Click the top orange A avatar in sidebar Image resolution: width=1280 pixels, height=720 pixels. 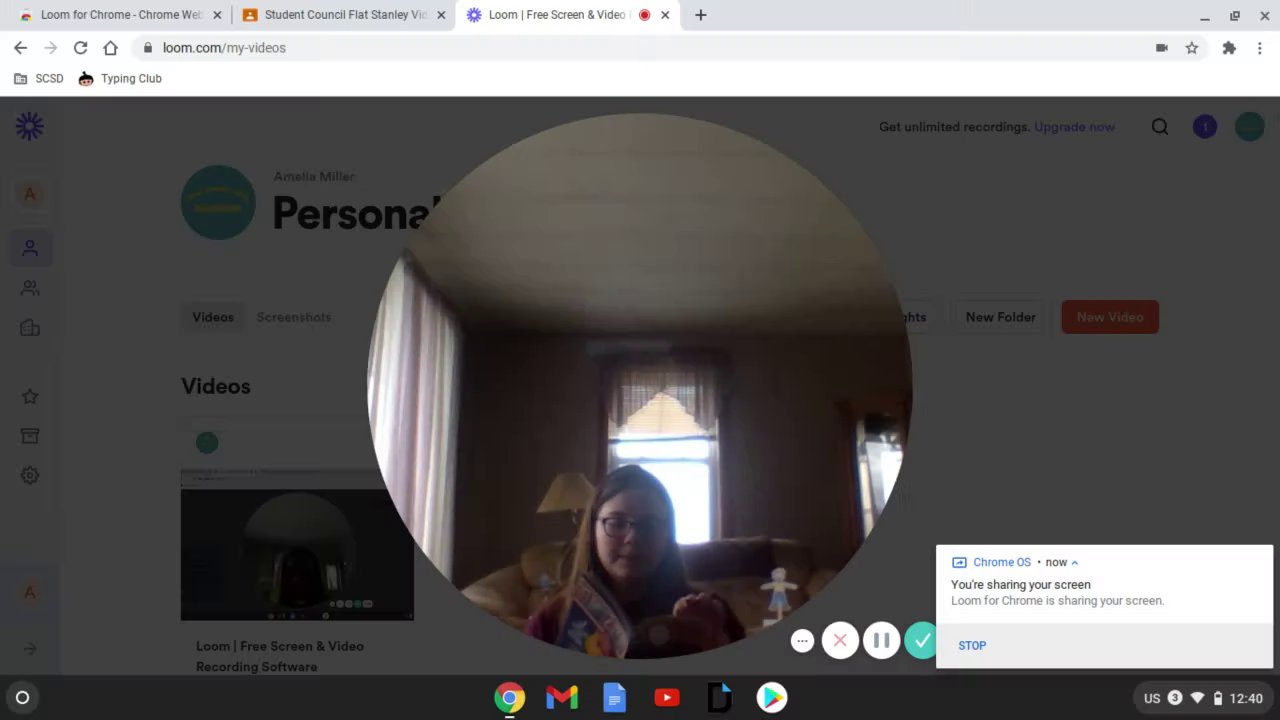[x=30, y=194]
